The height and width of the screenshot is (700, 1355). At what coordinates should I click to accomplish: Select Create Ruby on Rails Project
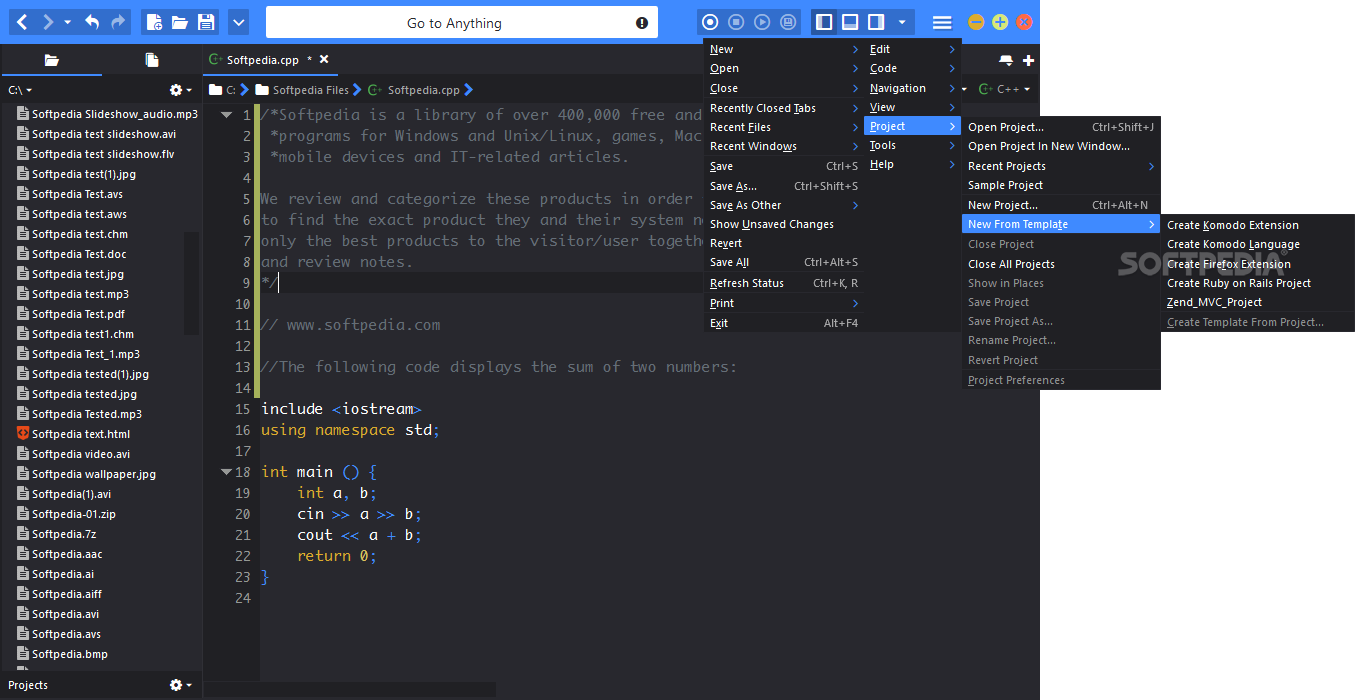[x=1257, y=283]
